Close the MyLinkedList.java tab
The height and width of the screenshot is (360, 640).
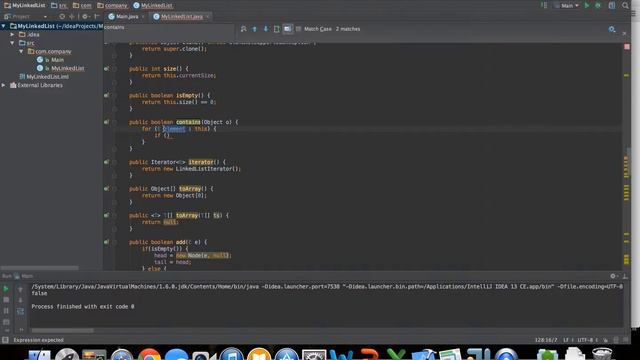pyautogui.click(x=207, y=17)
